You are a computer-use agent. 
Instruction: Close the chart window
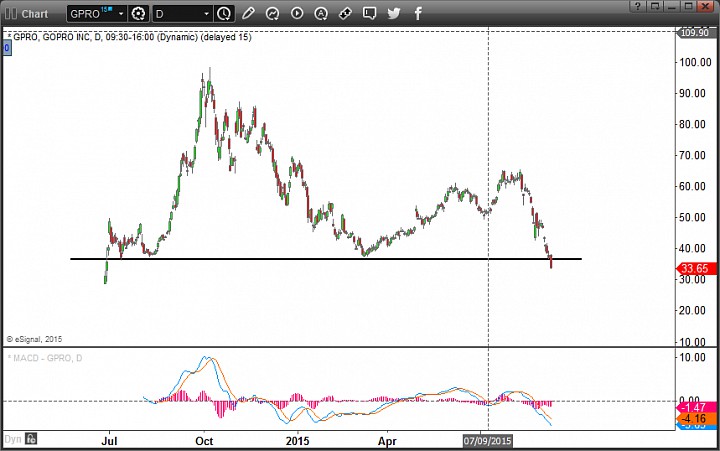pos(705,6)
